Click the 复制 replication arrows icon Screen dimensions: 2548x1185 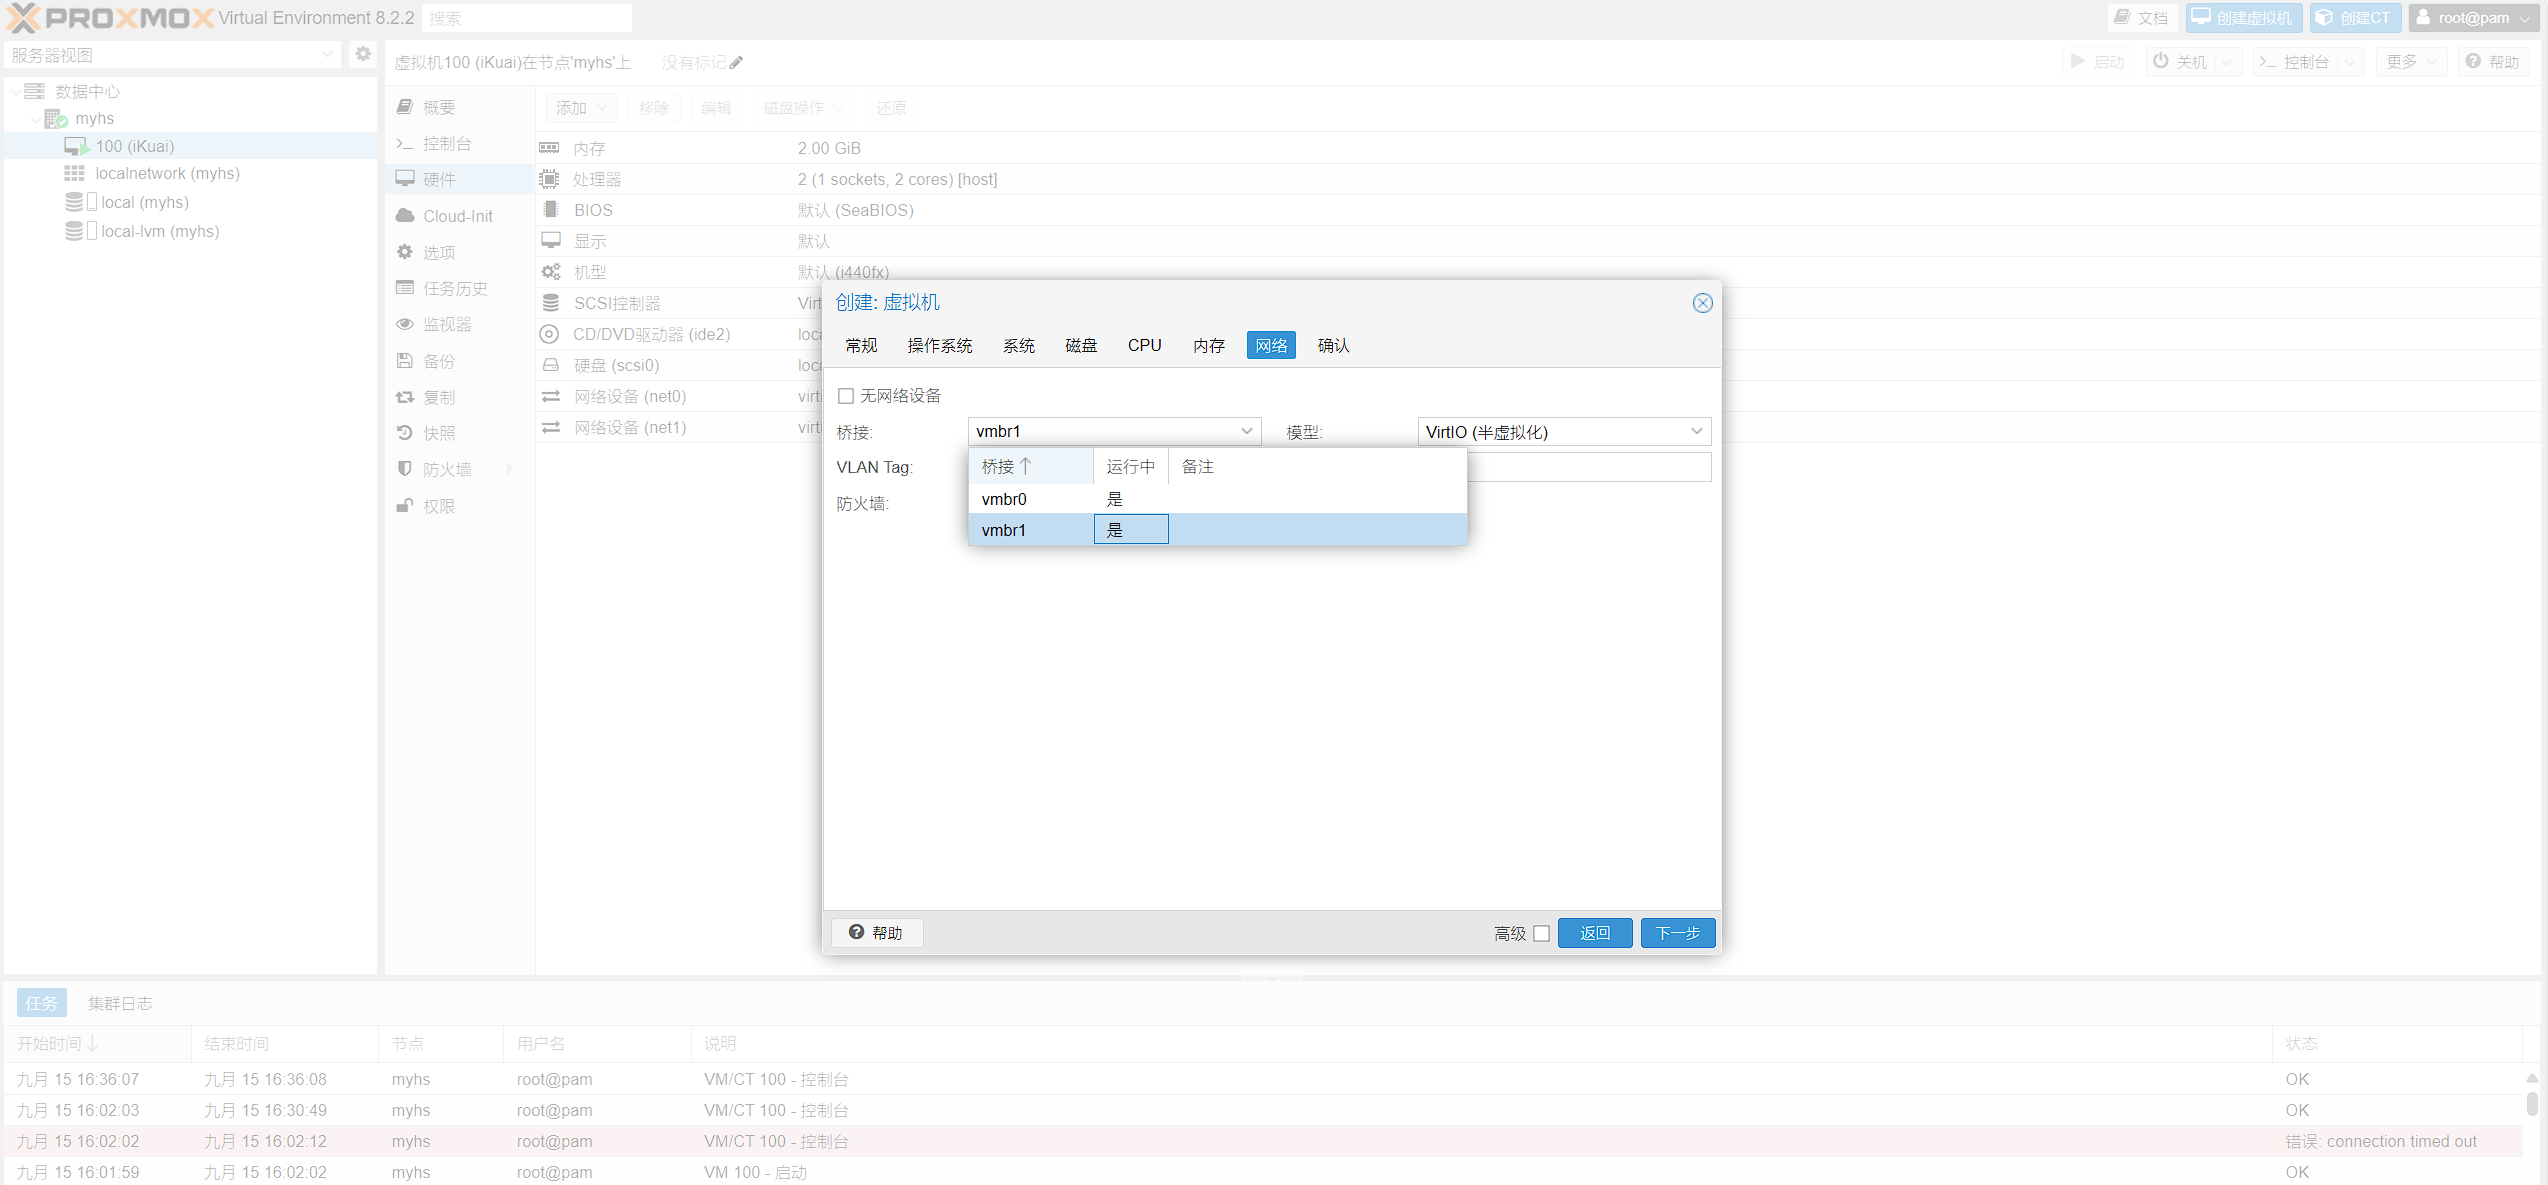tap(405, 396)
